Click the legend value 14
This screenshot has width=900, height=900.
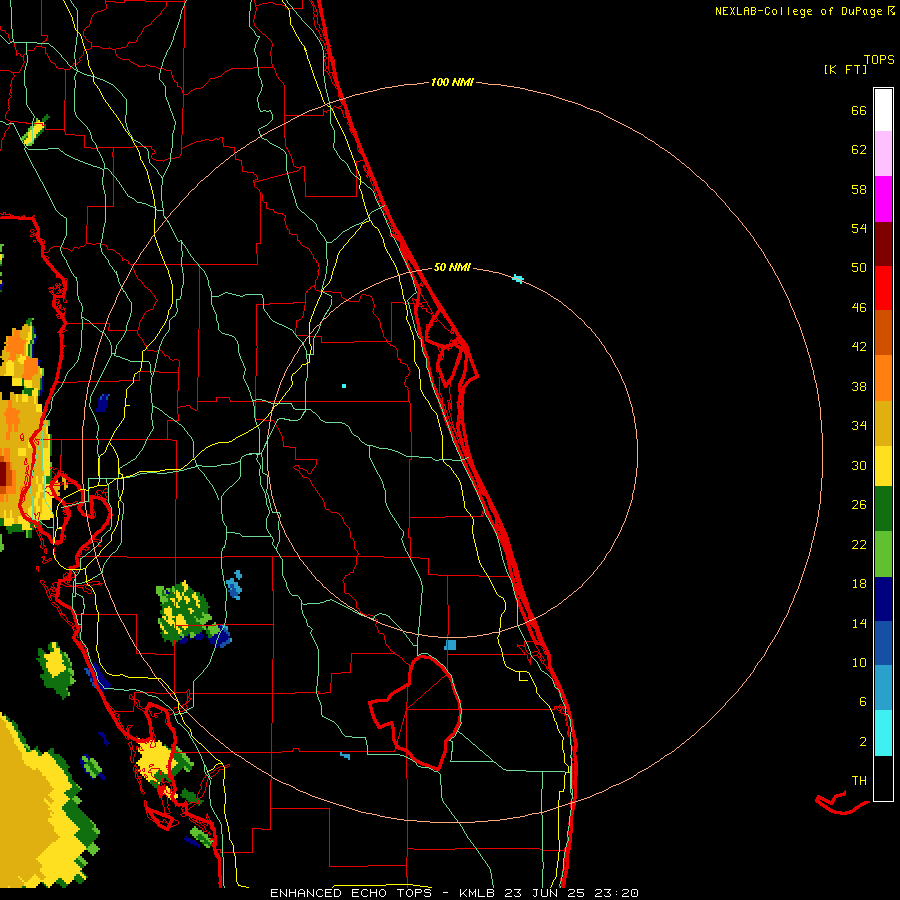click(859, 623)
